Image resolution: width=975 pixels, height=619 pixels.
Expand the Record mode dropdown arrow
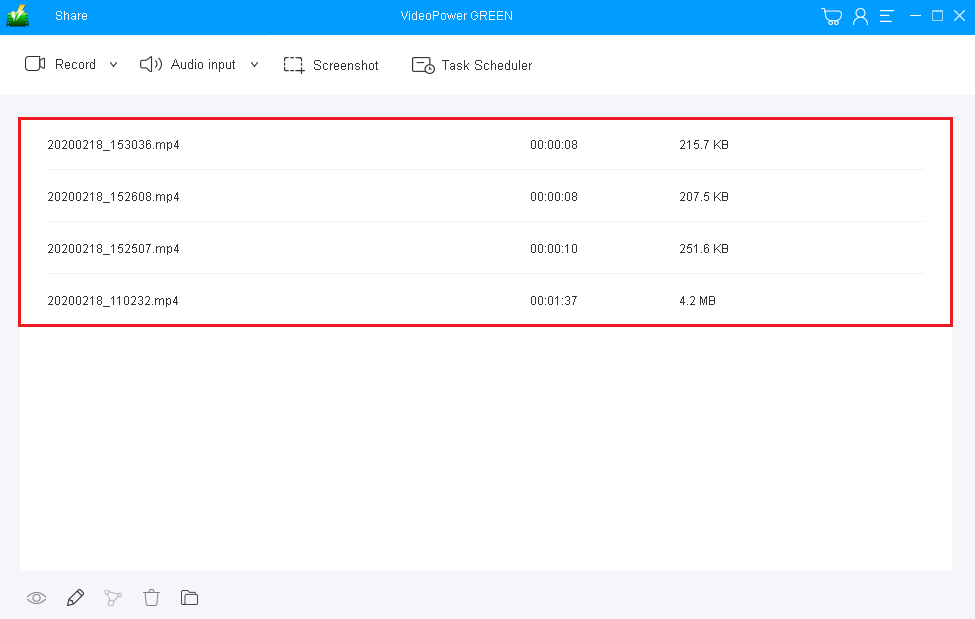pos(113,64)
